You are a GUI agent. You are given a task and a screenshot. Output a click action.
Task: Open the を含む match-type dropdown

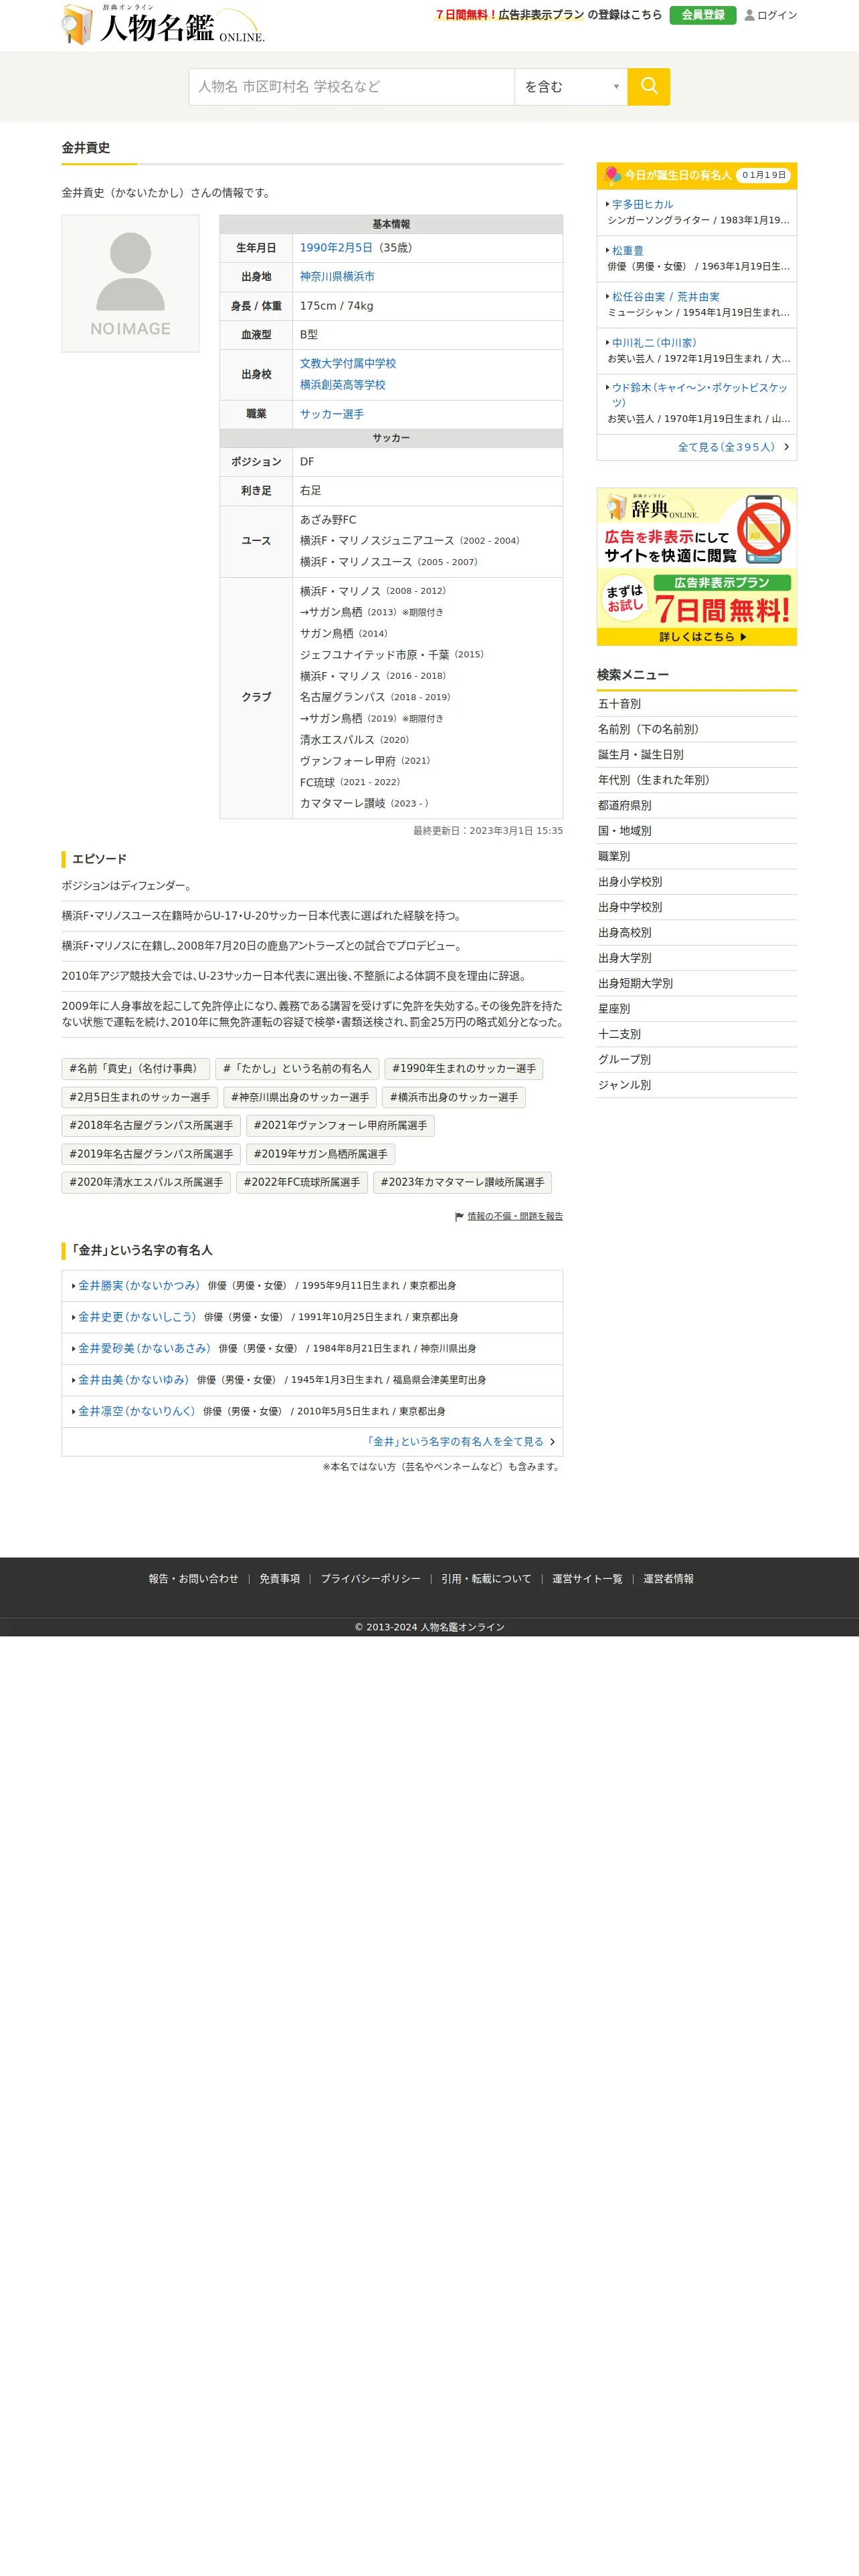[571, 87]
